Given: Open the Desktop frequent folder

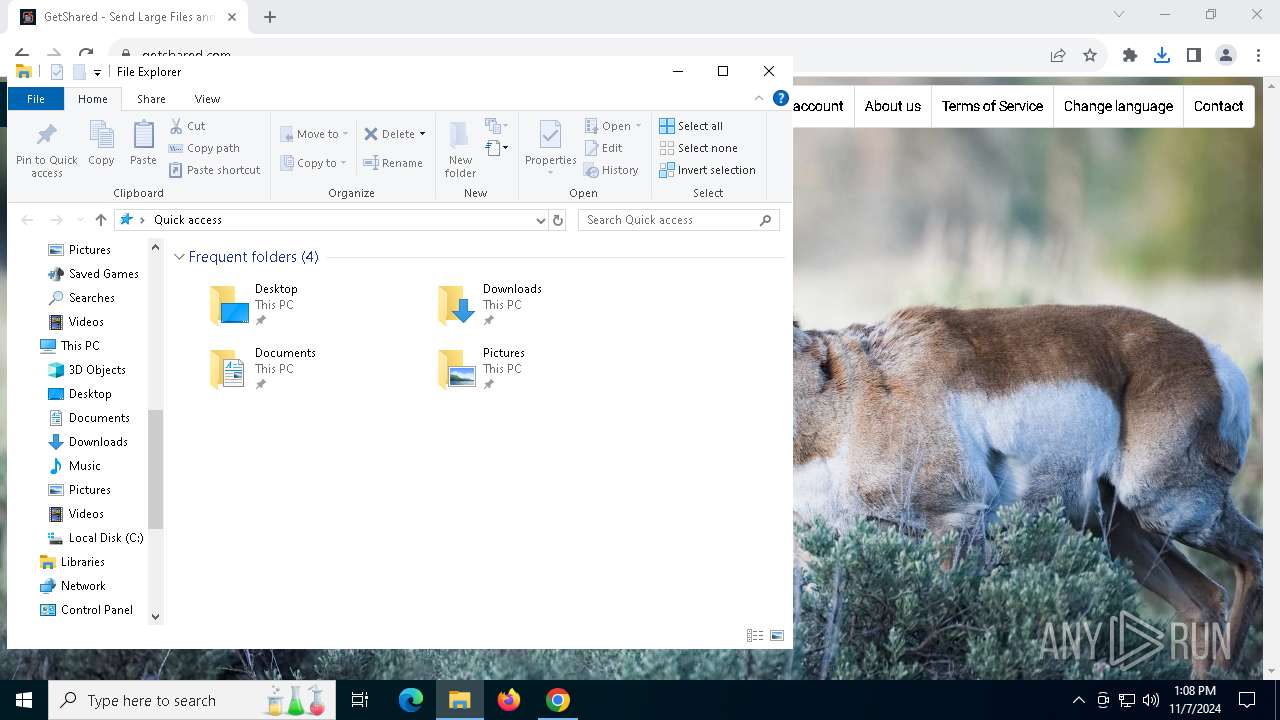Looking at the screenshot, I should pos(254,305).
